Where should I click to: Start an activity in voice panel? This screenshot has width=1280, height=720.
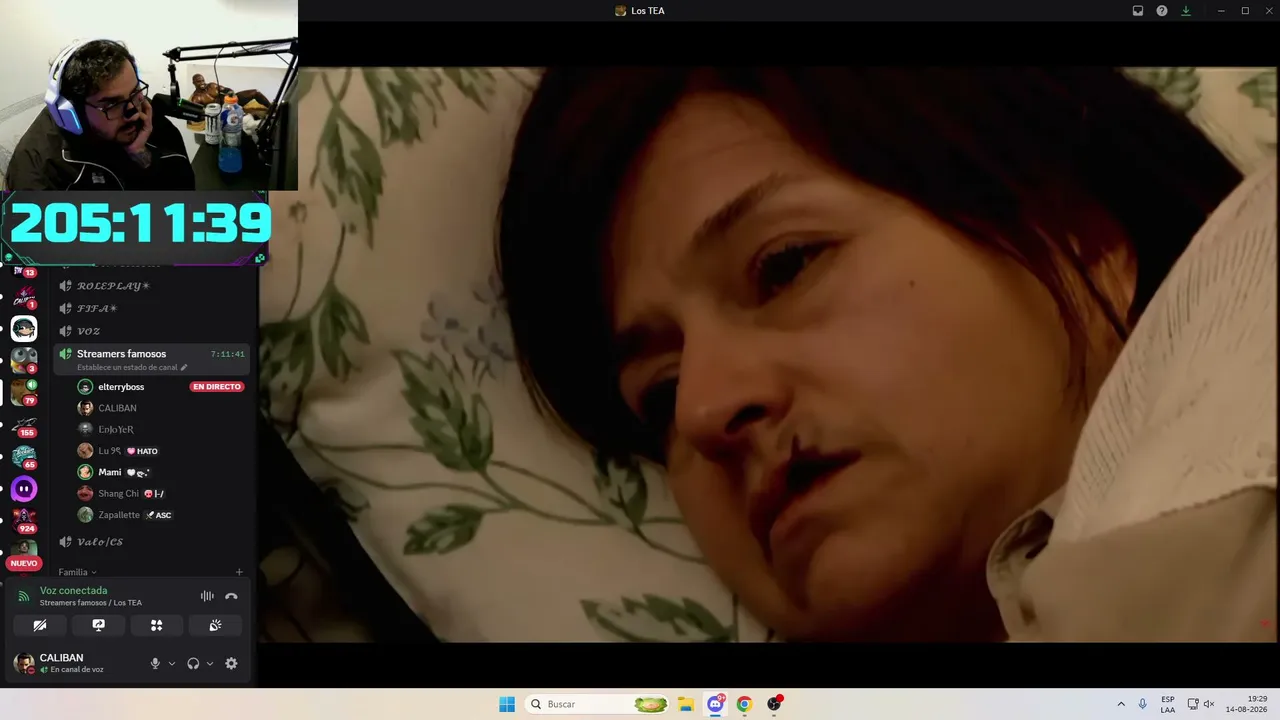[156, 625]
